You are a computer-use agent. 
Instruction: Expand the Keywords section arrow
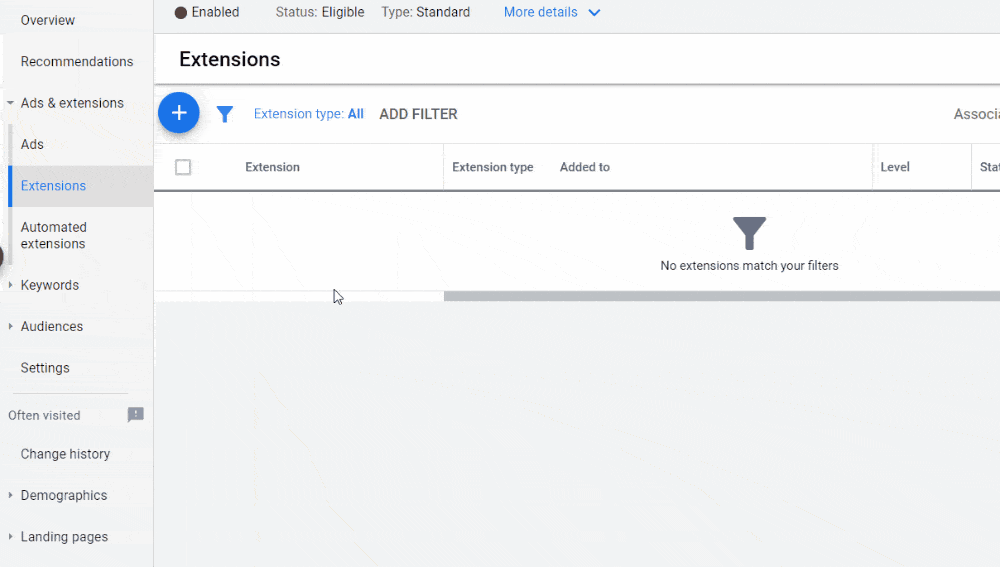pyautogui.click(x=10, y=285)
